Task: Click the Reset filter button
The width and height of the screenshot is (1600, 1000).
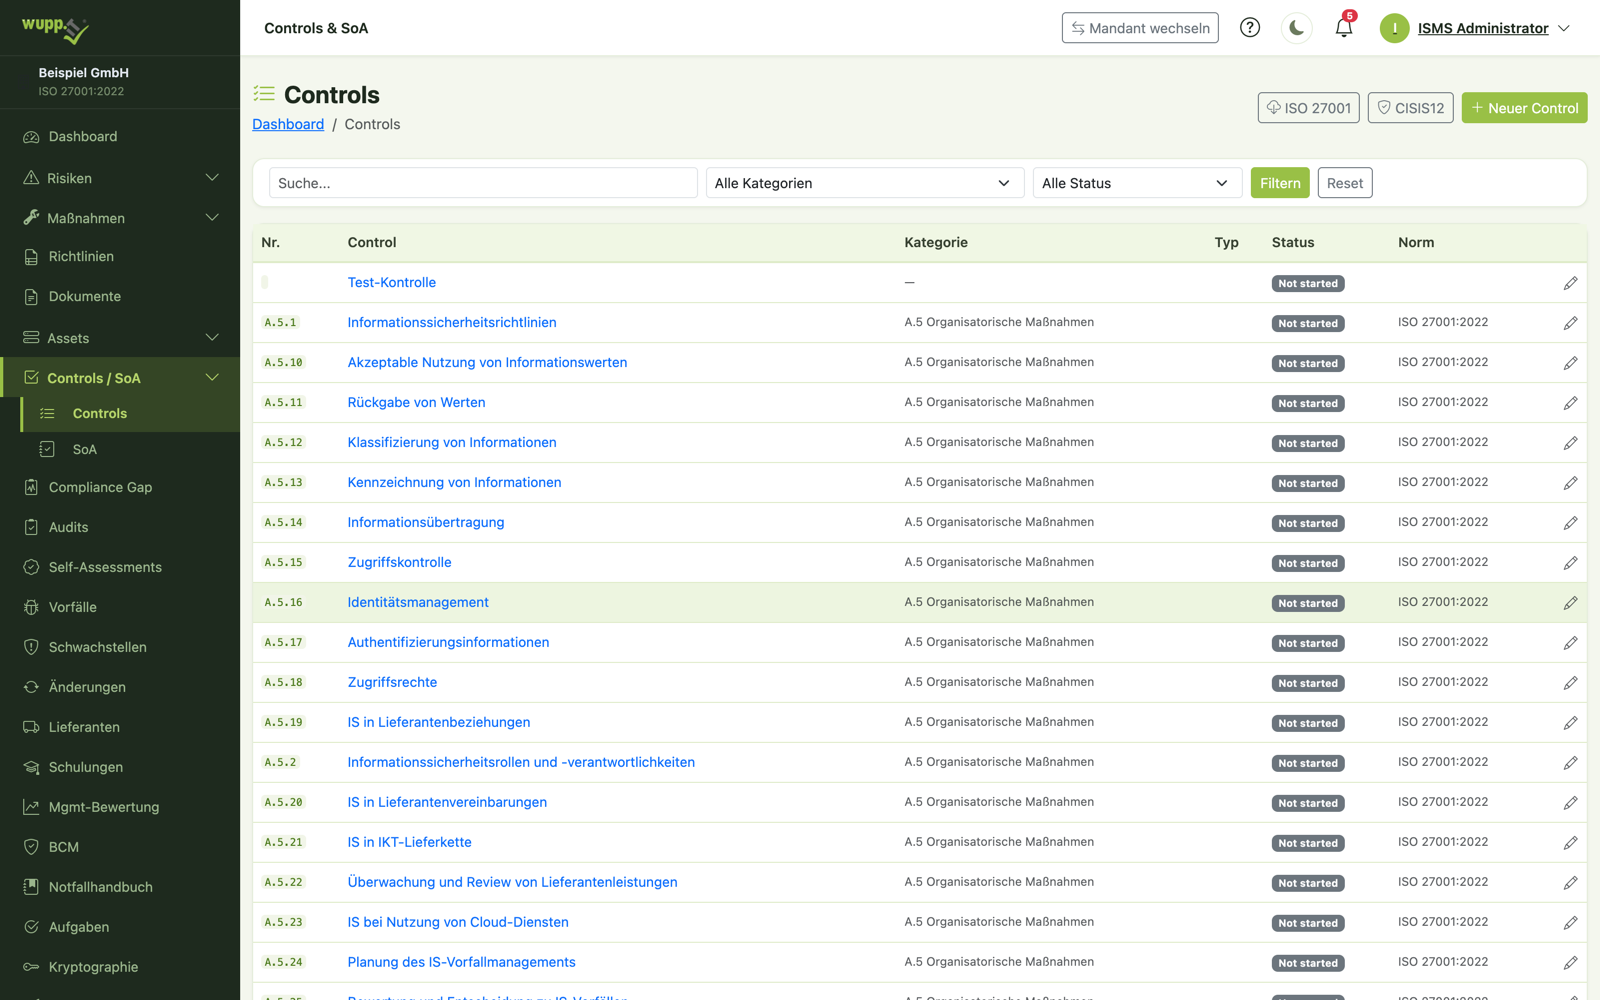Action: click(x=1345, y=183)
